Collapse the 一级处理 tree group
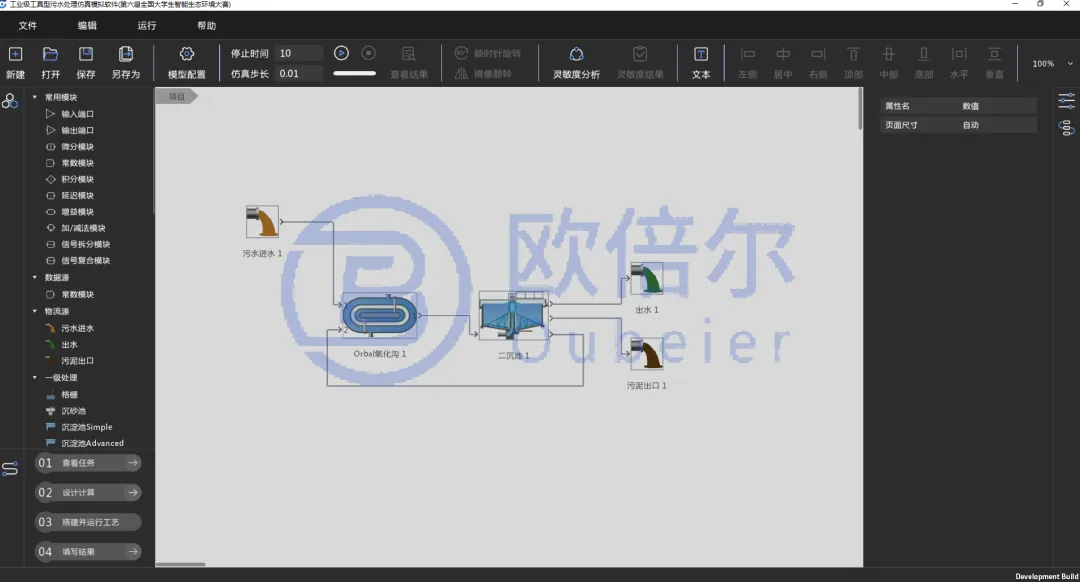 click(34, 377)
